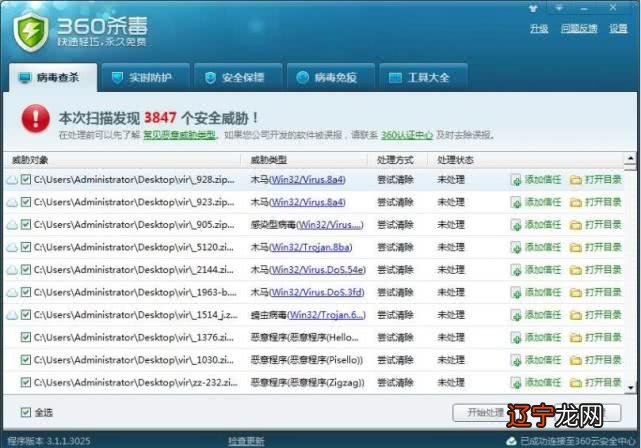Click 添加信任 icon for _1376.zi row
The image size is (641, 448).
coord(516,338)
